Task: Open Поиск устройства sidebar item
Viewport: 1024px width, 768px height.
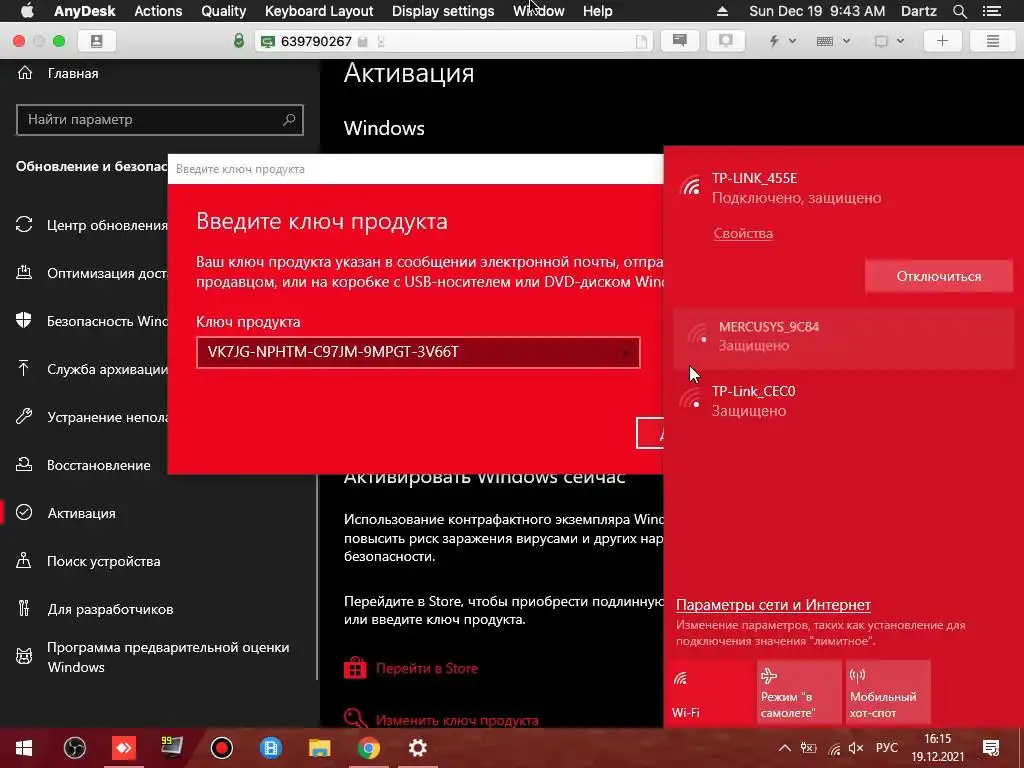Action: pos(88,561)
